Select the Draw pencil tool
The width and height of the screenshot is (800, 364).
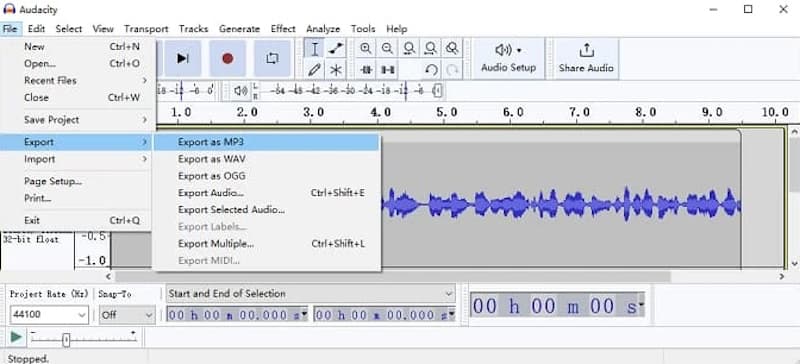click(x=315, y=69)
